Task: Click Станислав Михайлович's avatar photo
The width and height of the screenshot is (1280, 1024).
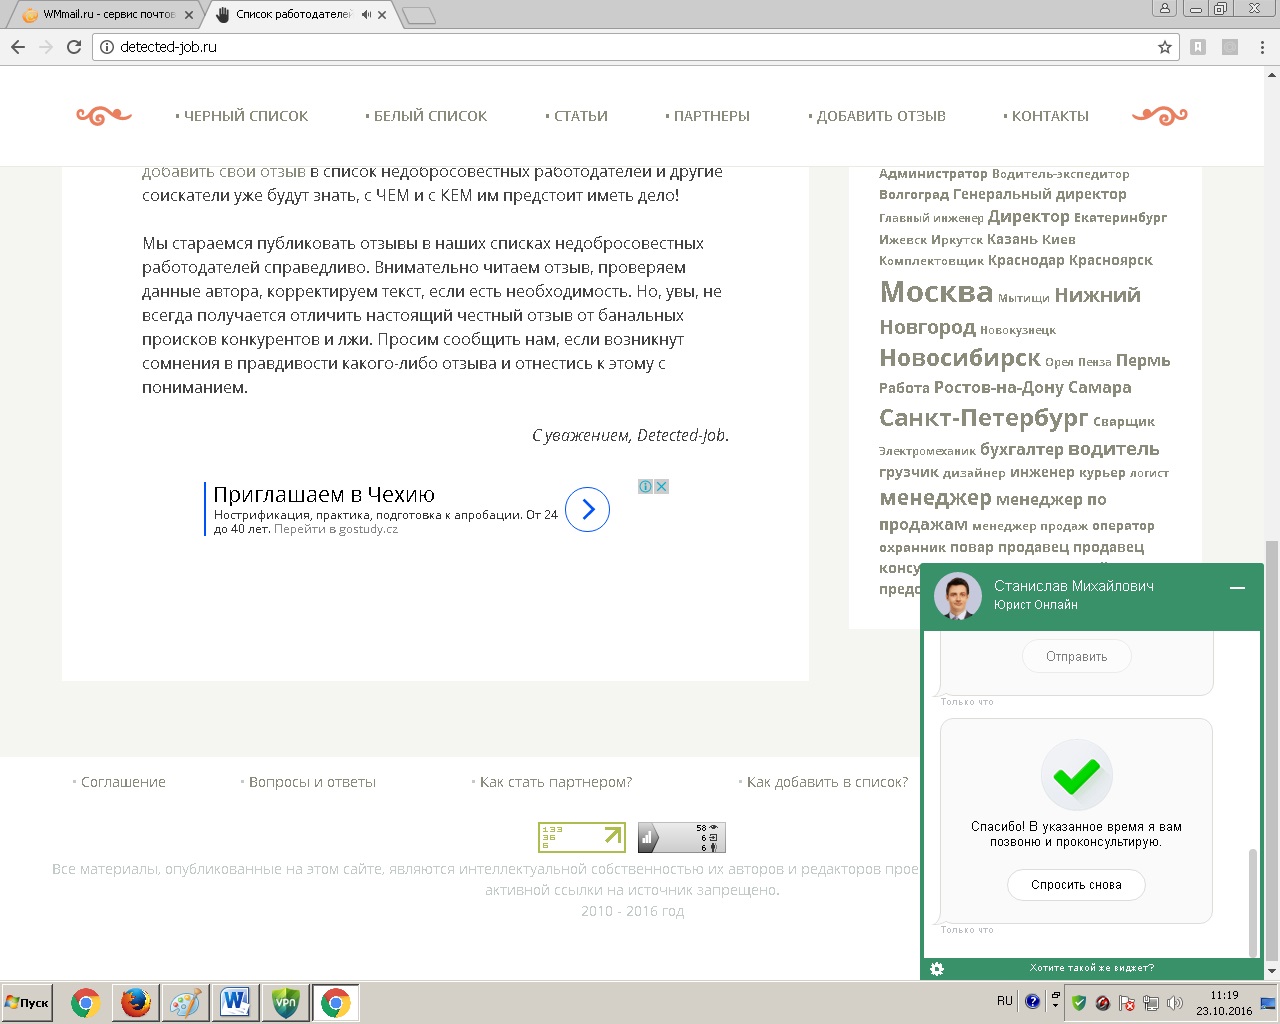Action: 957,596
